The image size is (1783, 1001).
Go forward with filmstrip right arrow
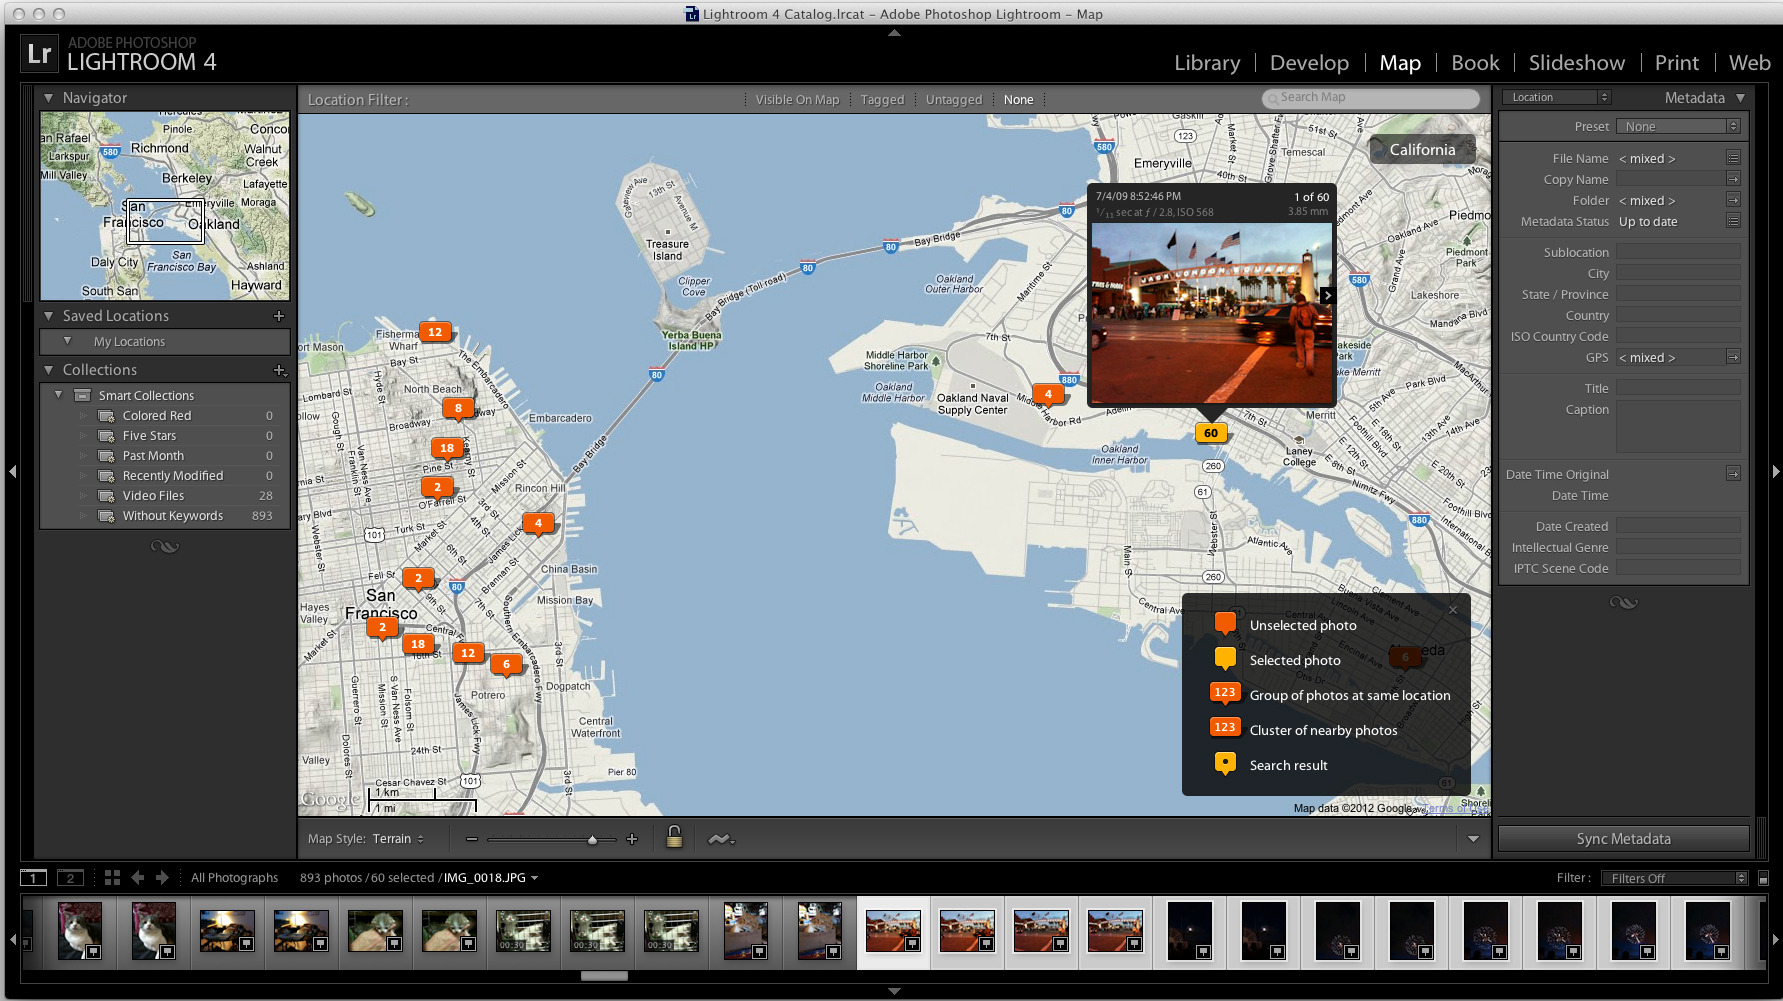pyautogui.click(x=162, y=877)
